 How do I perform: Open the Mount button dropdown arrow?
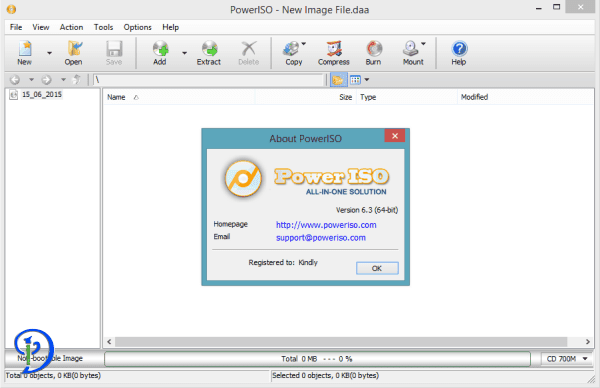pyautogui.click(x=424, y=44)
